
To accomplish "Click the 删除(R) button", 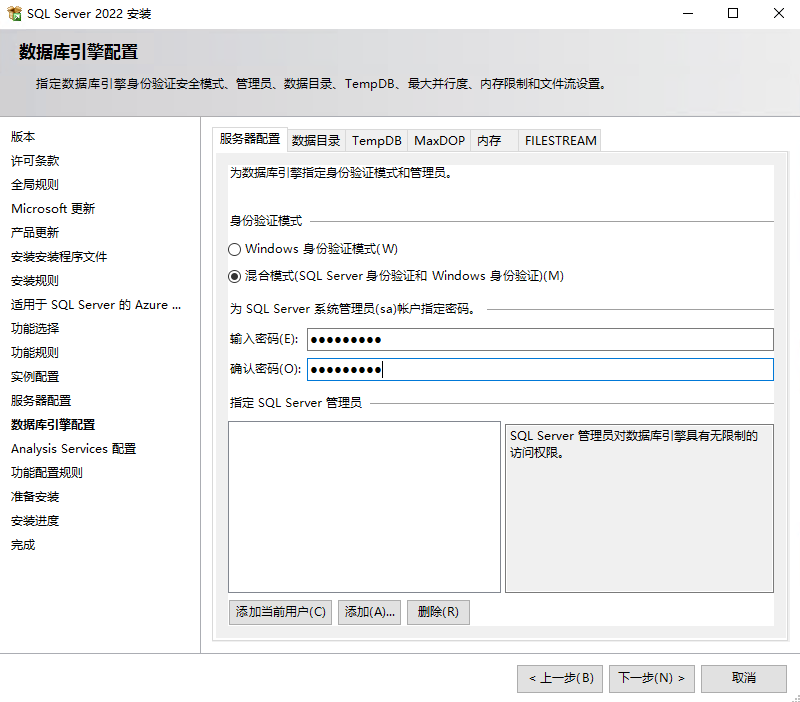I will (438, 612).
